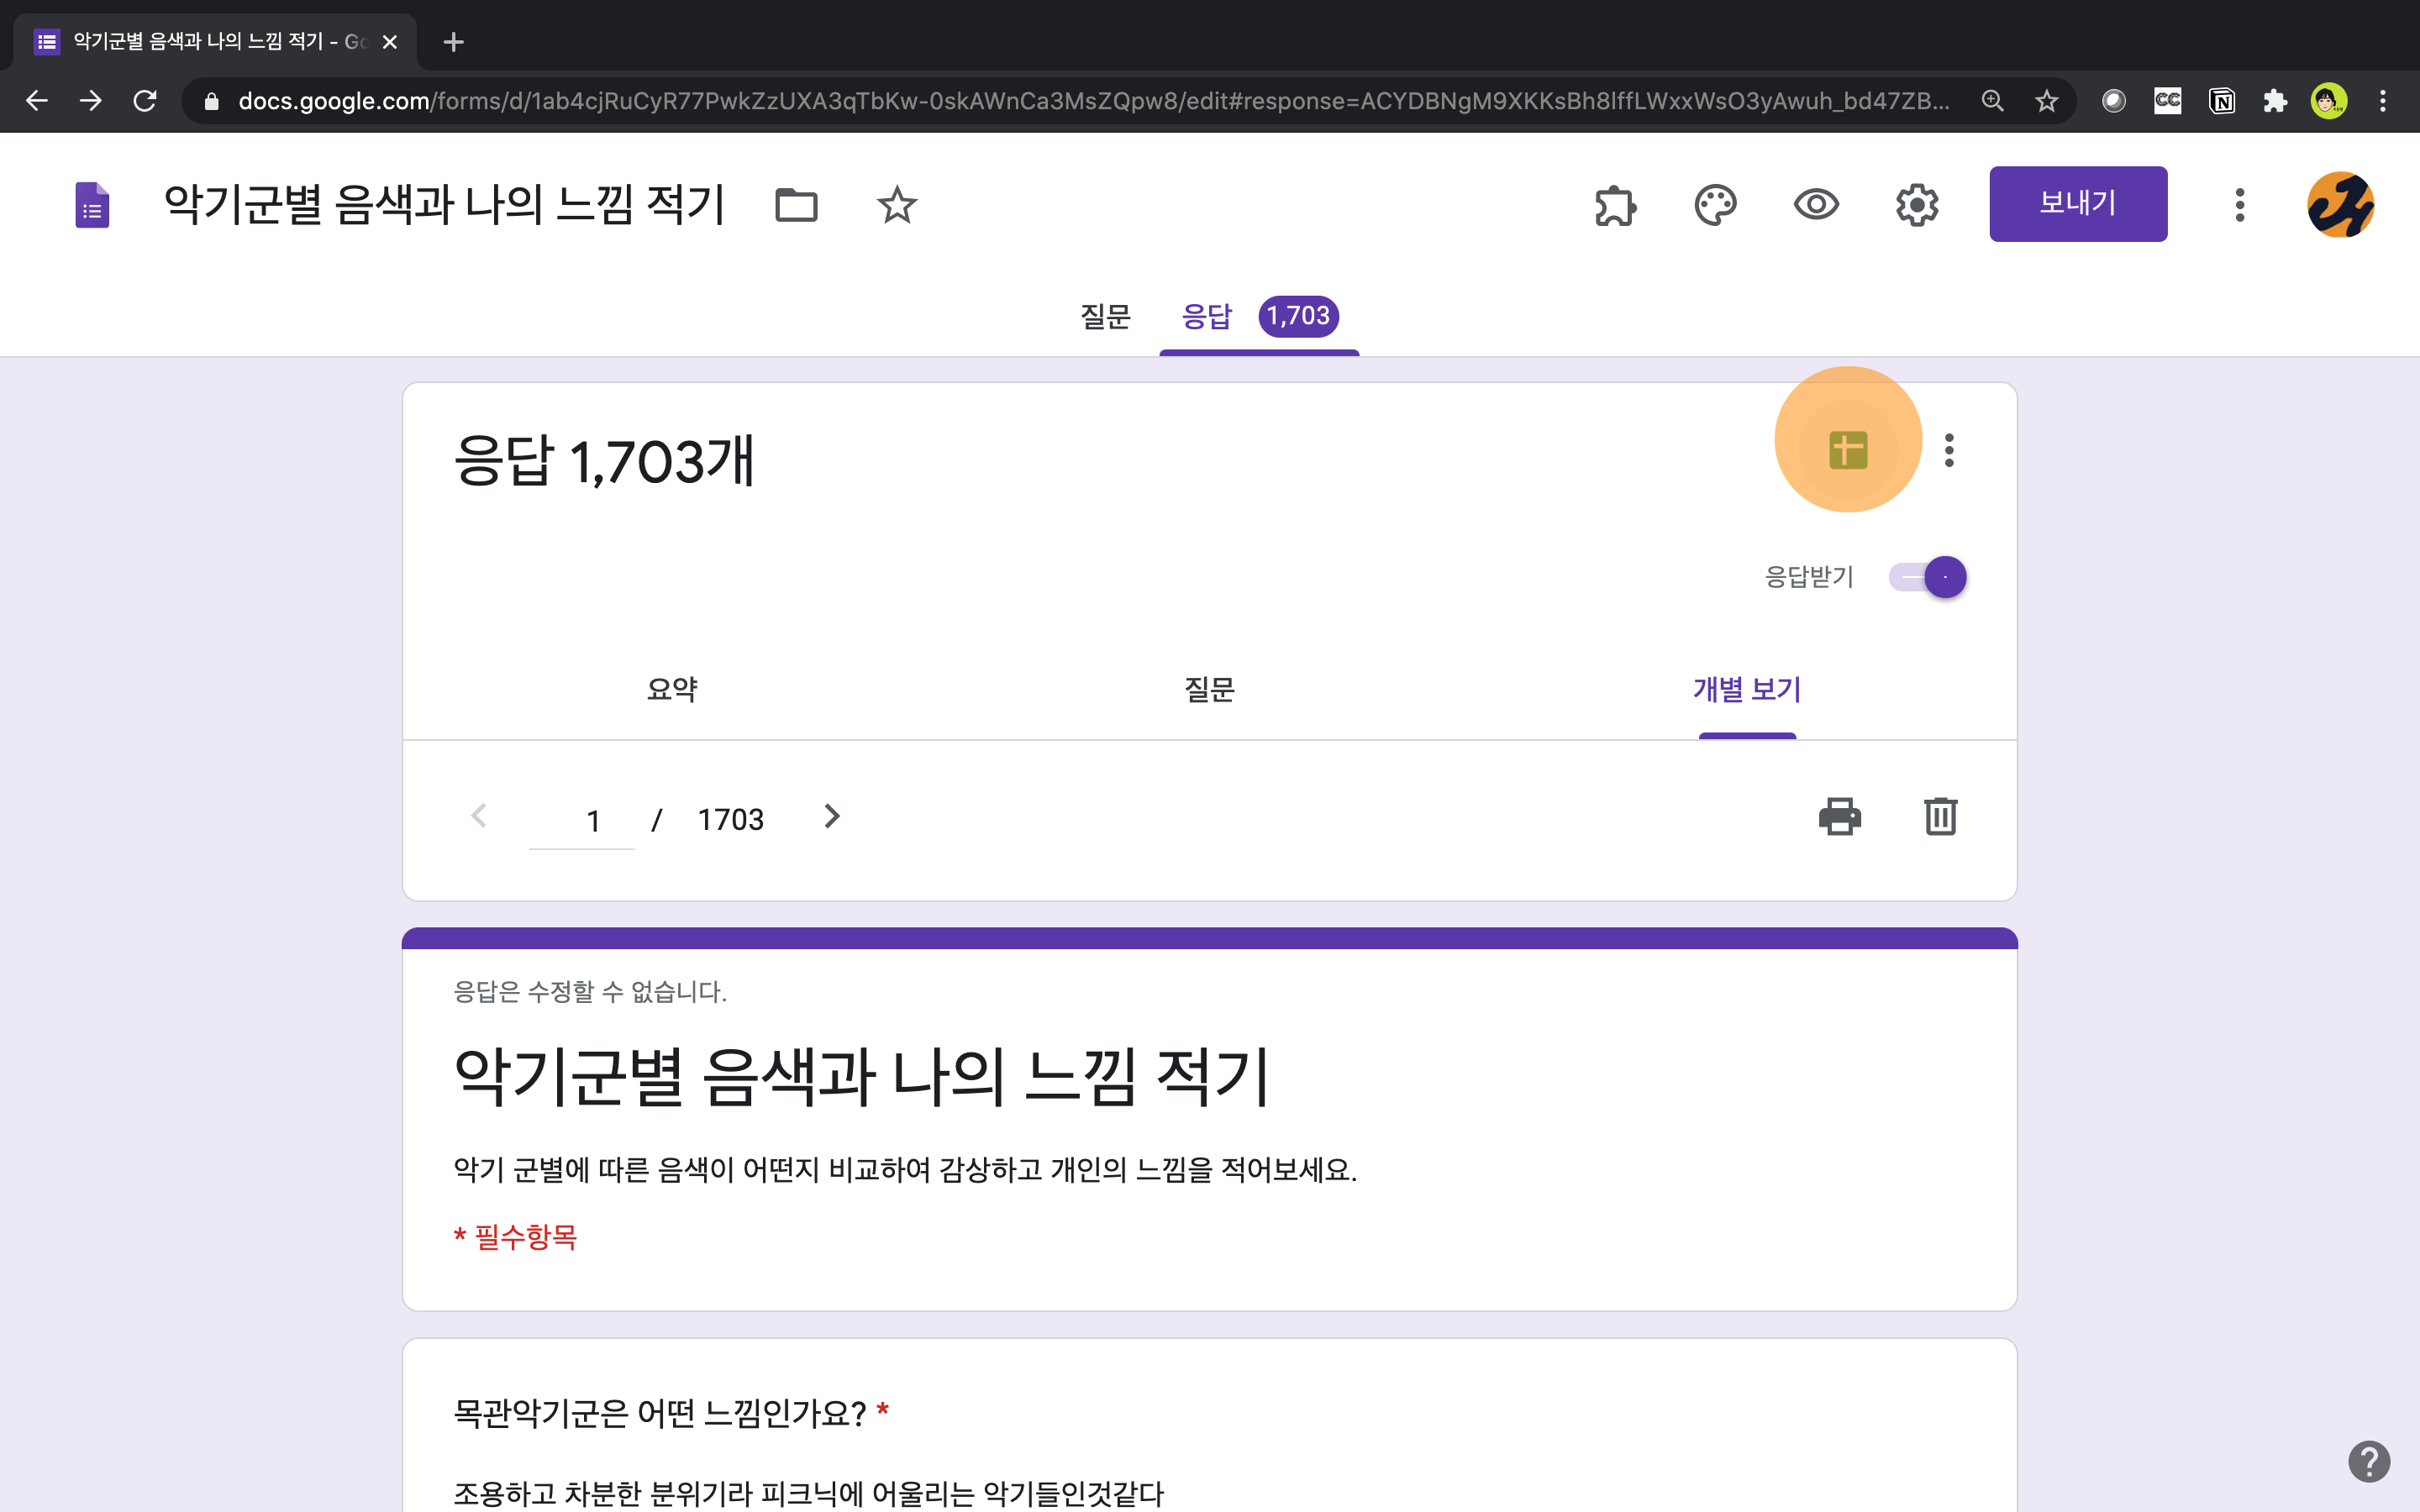Switch to the 요약 summary tab
This screenshot has width=2420, height=1512.
(672, 689)
